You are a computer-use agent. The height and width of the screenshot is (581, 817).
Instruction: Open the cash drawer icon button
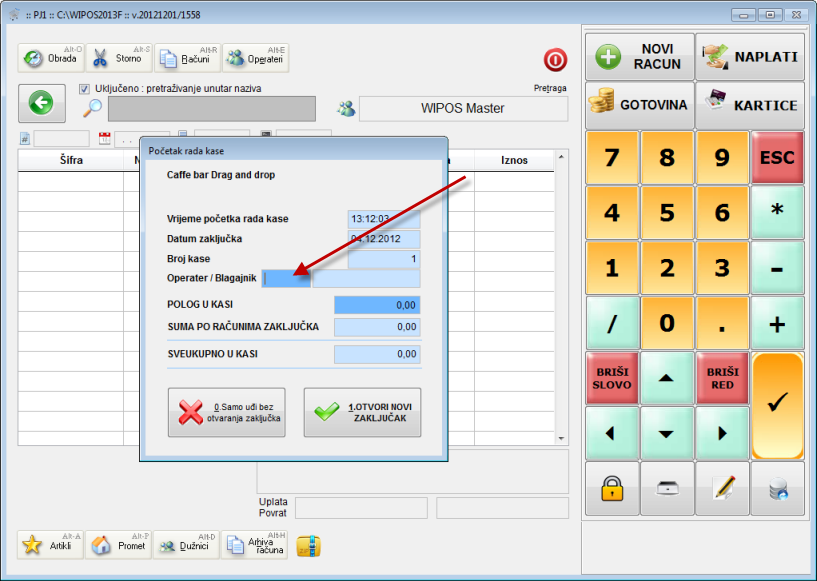[x=667, y=488]
